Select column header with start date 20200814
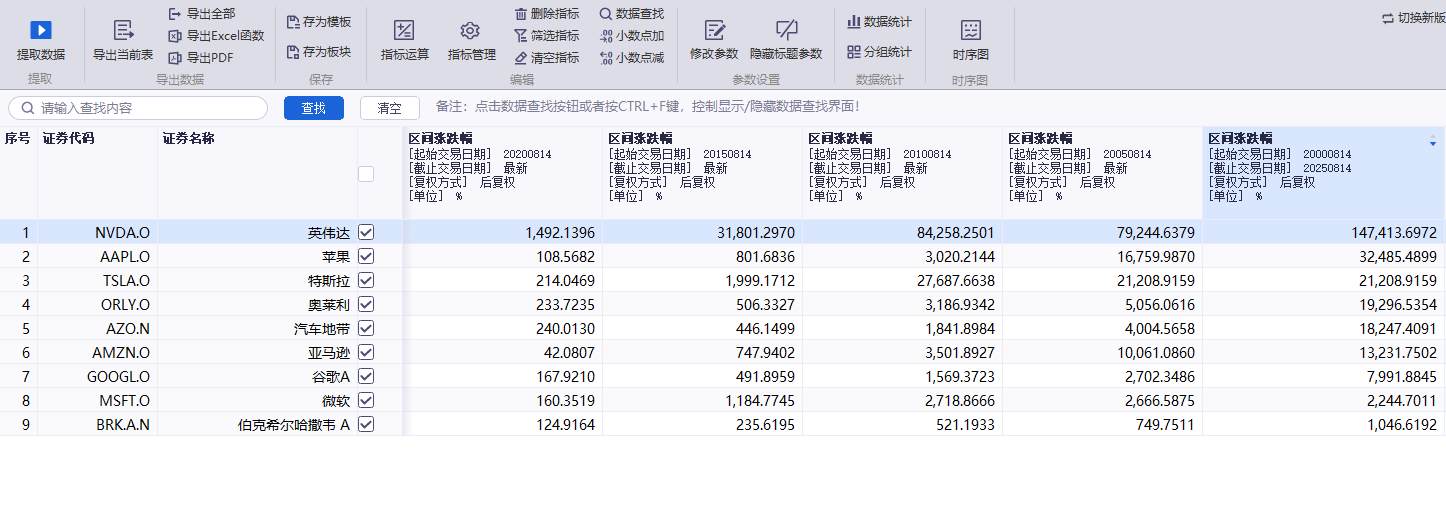This screenshot has width=1446, height=527. point(503,173)
